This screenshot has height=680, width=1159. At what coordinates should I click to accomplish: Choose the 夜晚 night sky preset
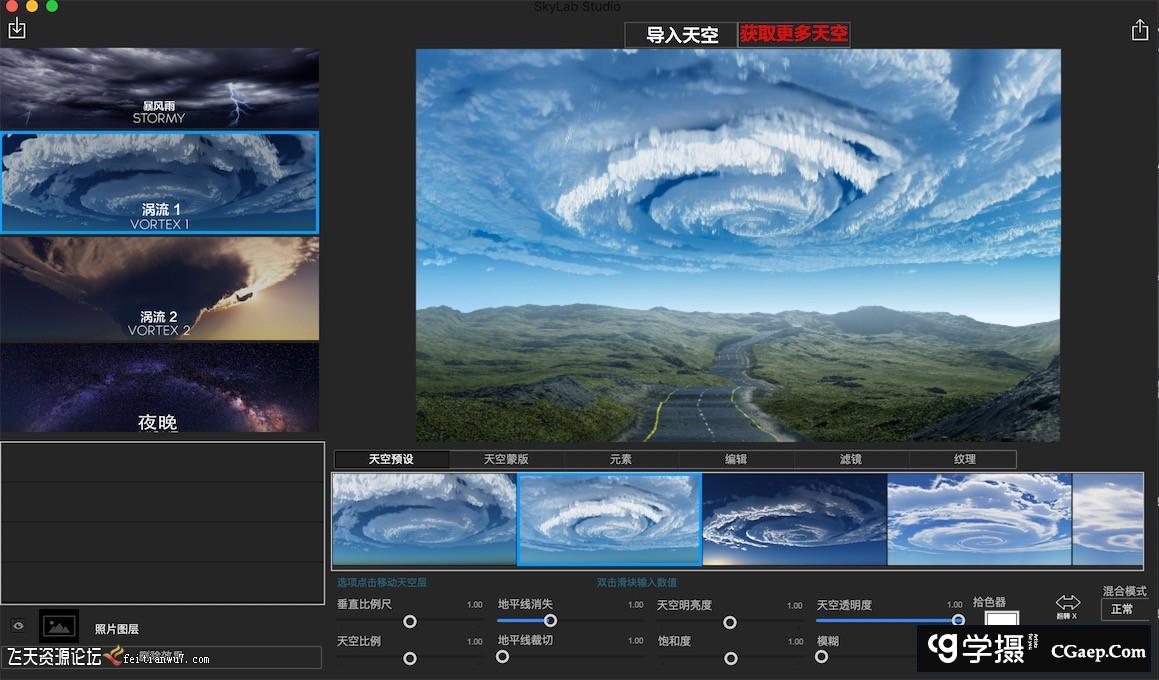(160, 388)
